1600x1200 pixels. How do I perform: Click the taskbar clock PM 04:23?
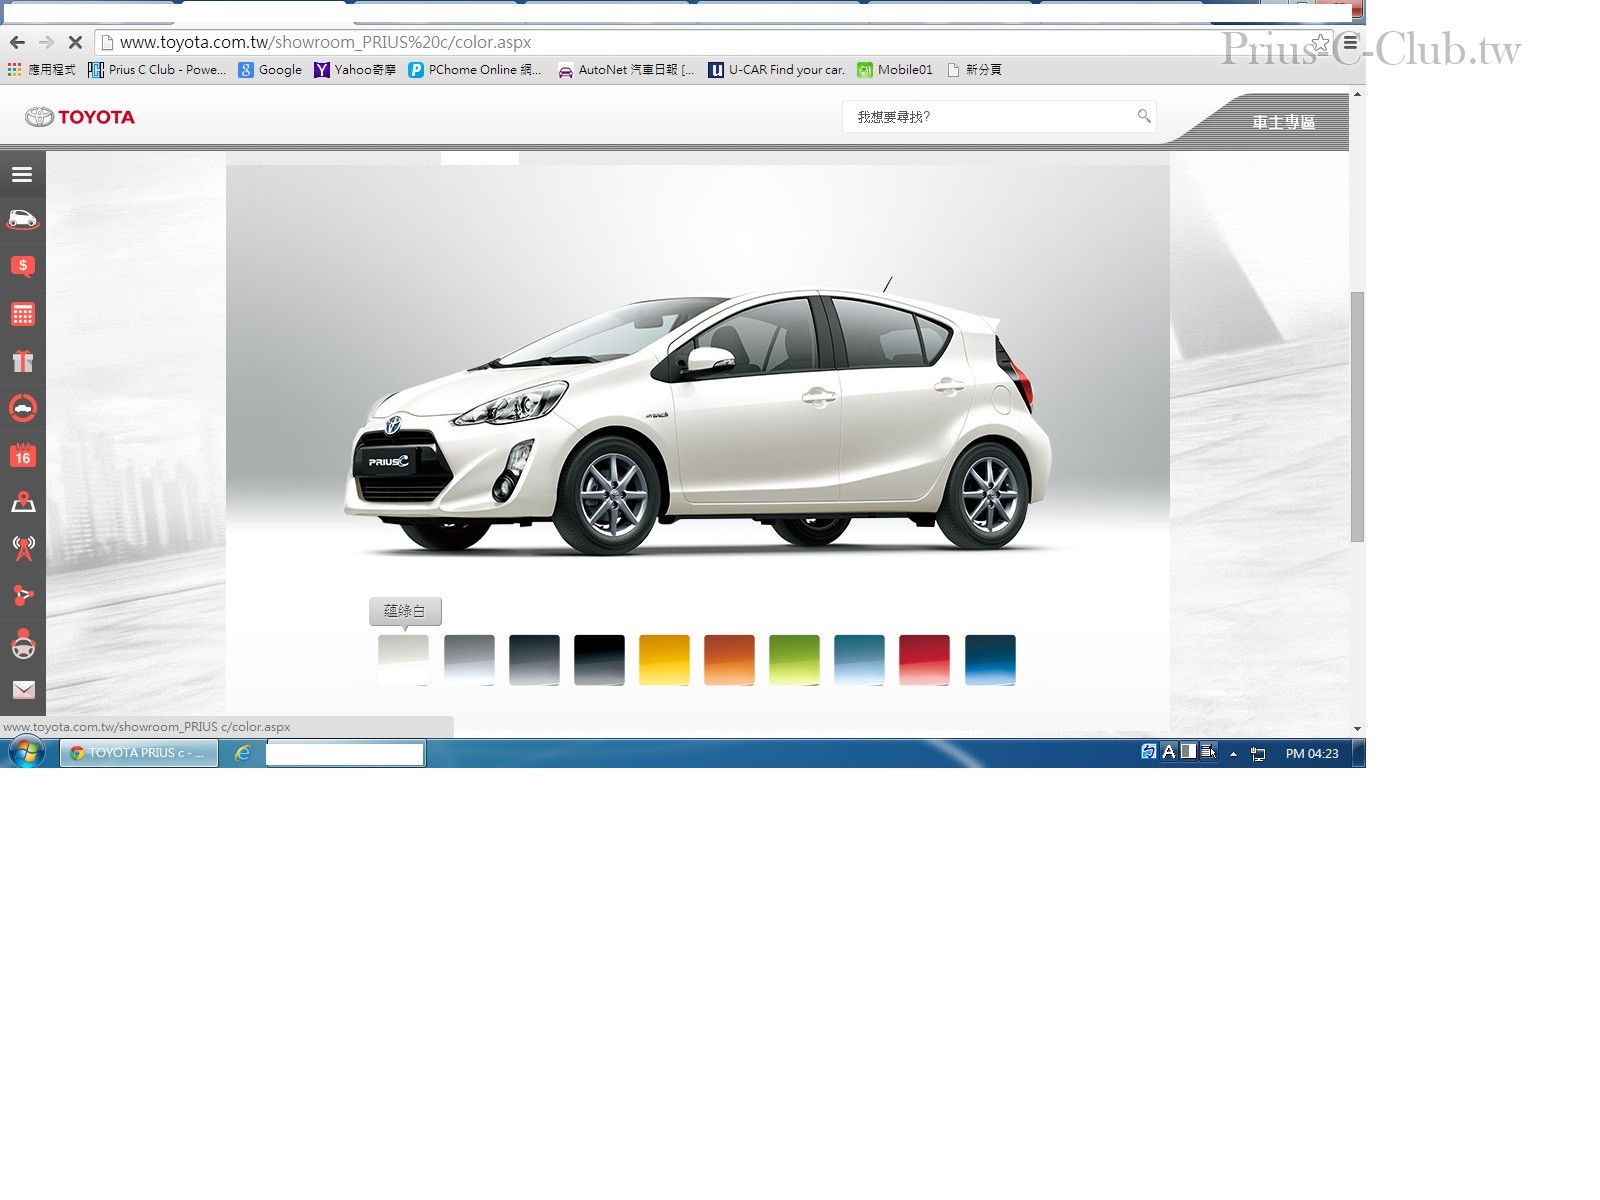[1312, 754]
